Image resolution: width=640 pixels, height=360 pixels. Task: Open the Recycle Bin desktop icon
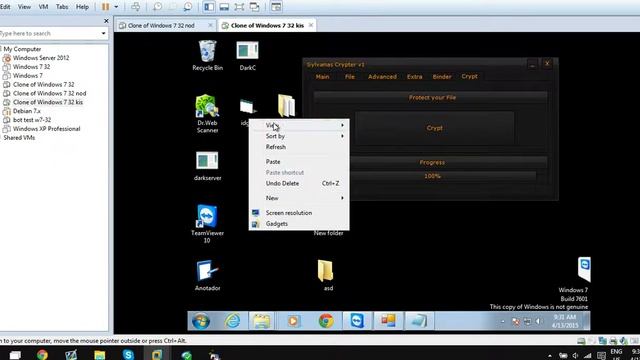tap(207, 56)
